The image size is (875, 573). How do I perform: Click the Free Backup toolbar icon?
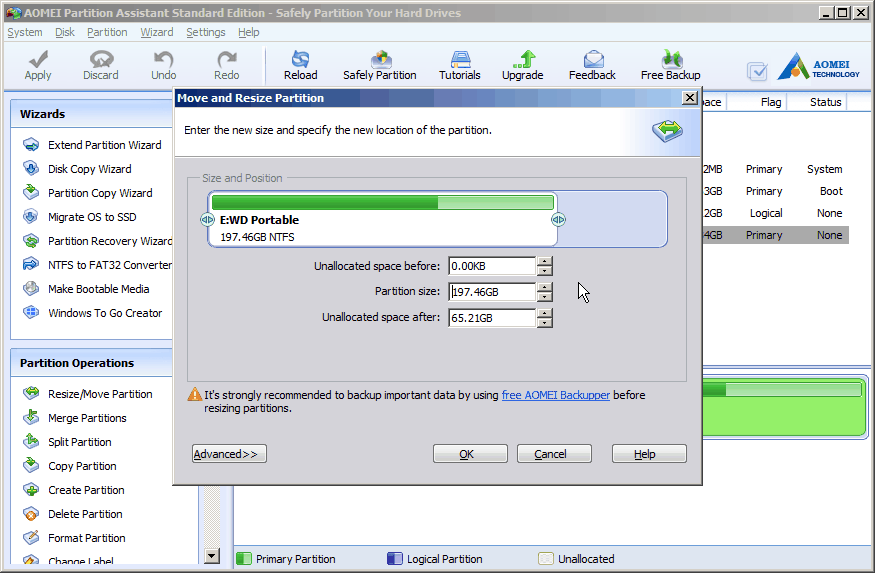[671, 59]
